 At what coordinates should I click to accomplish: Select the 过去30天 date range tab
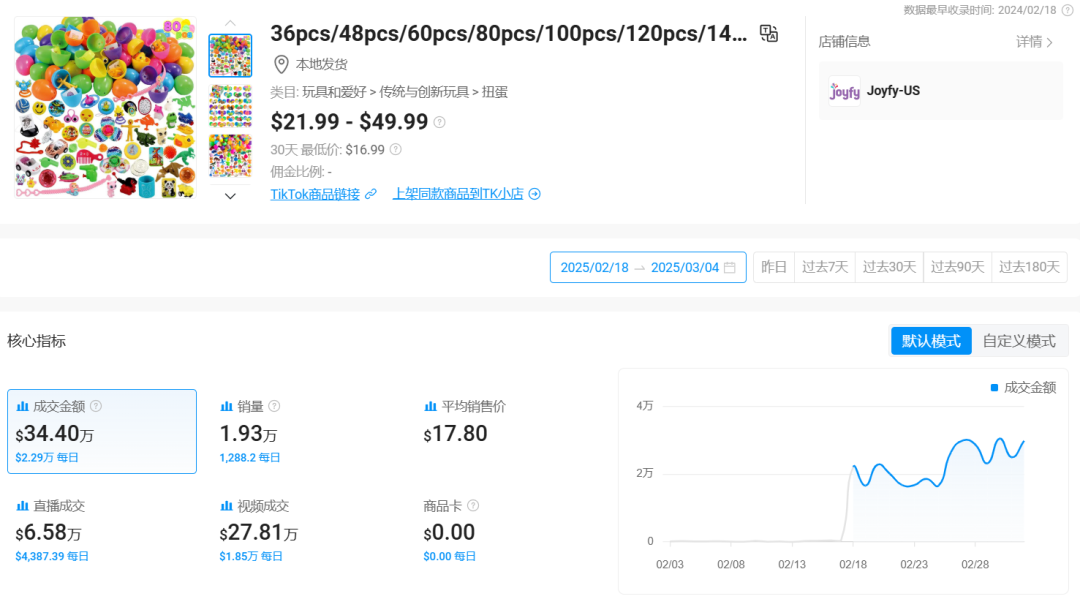[889, 268]
